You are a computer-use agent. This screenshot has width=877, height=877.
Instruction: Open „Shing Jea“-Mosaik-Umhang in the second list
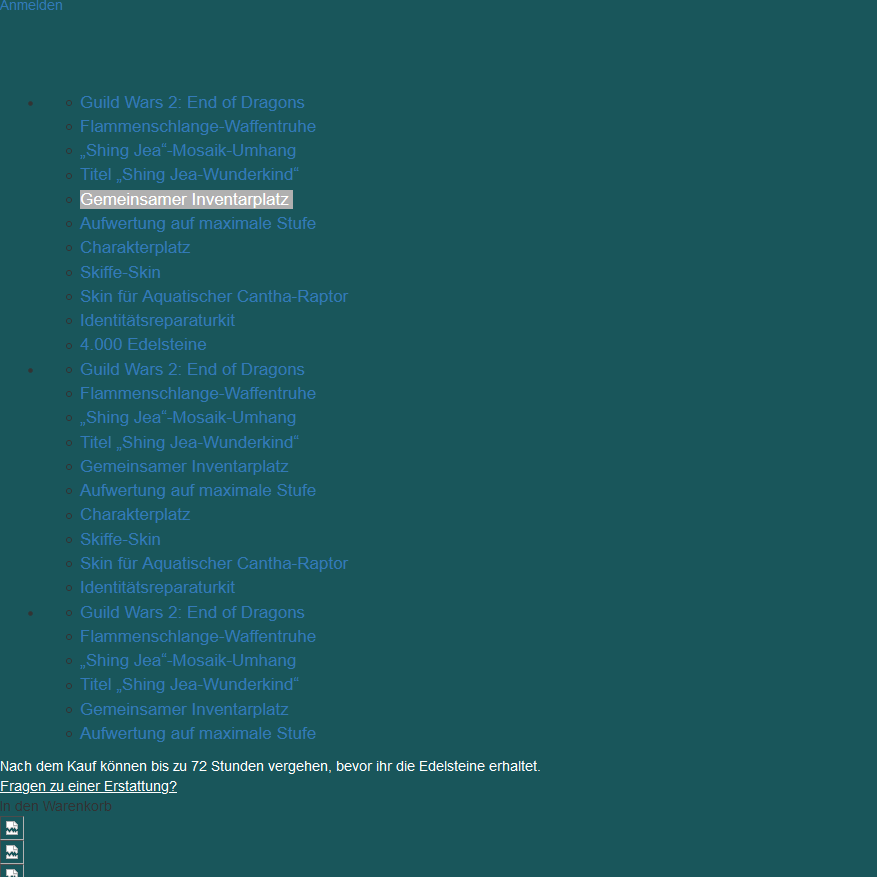(x=188, y=418)
